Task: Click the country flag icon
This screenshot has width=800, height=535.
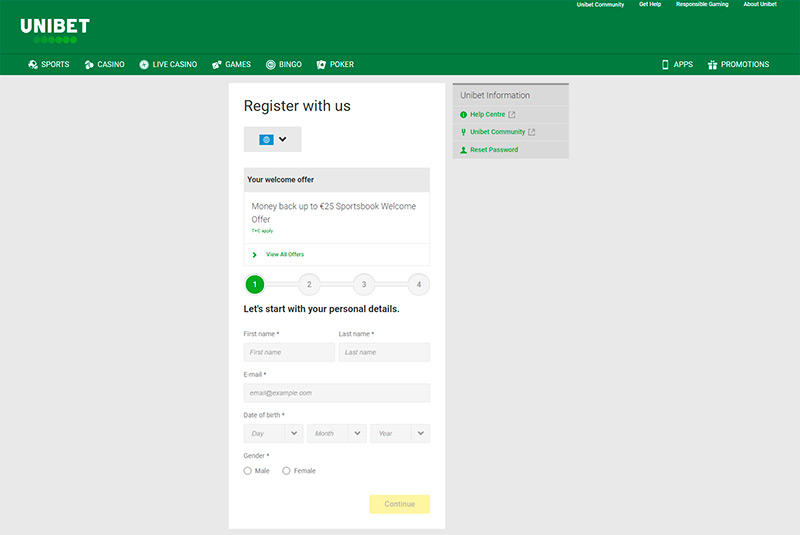Action: click(x=266, y=140)
